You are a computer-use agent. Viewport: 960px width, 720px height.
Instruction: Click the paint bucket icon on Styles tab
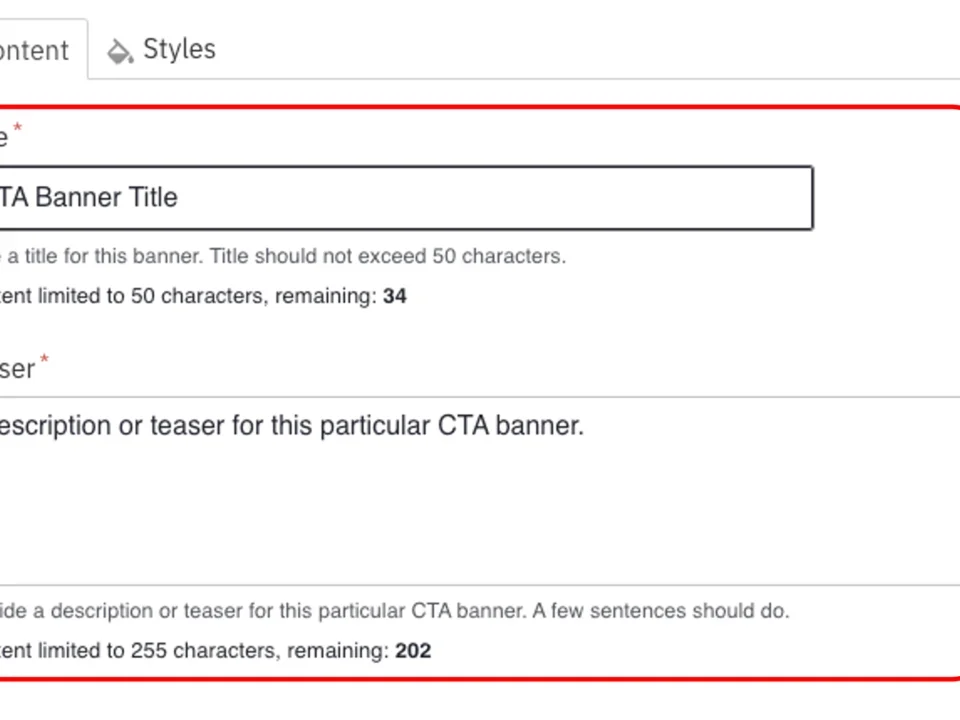point(120,50)
